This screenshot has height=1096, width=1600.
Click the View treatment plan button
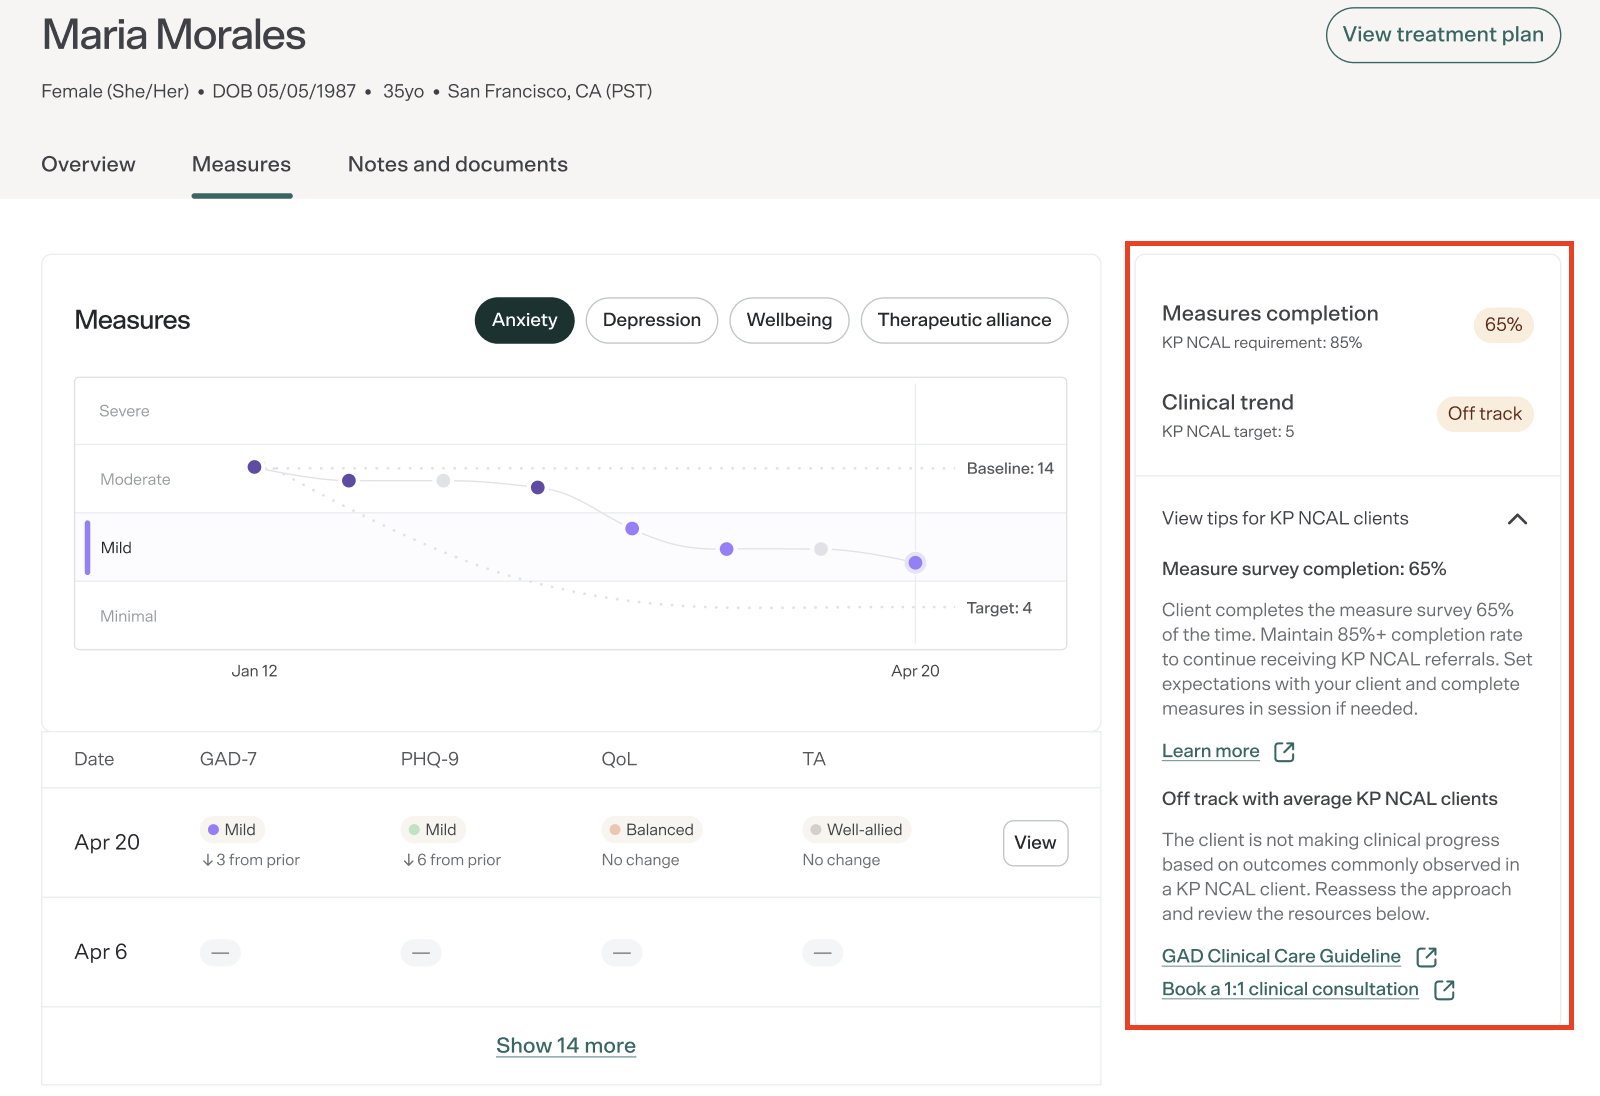tap(1443, 35)
